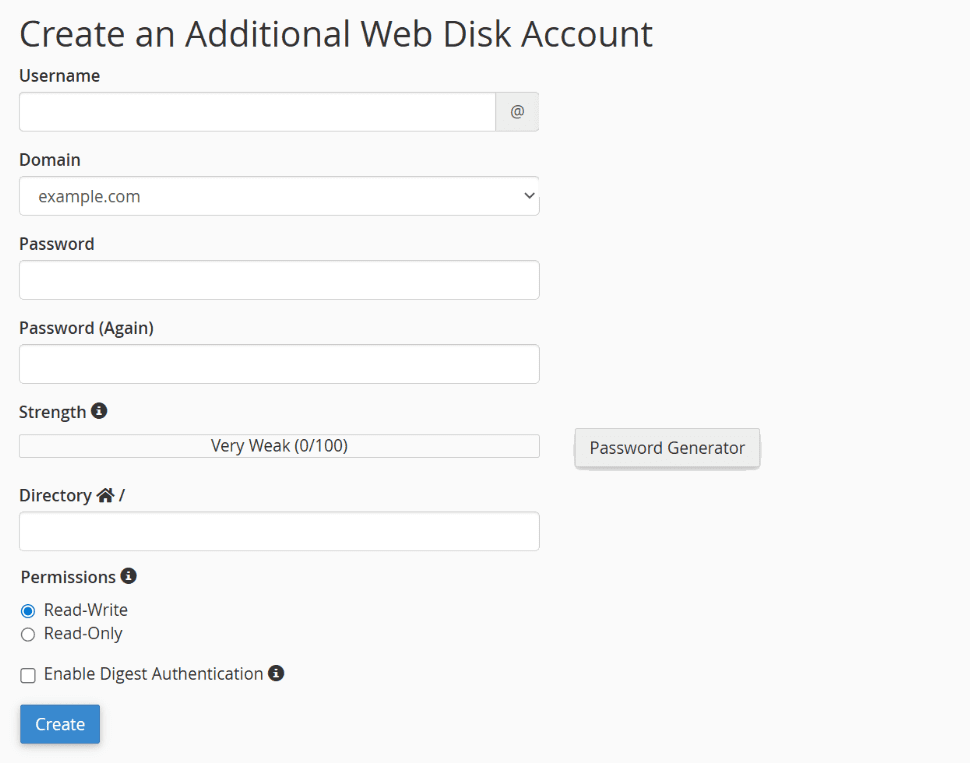Click the @ symbol addon
This screenshot has height=765, width=970.
pos(517,112)
